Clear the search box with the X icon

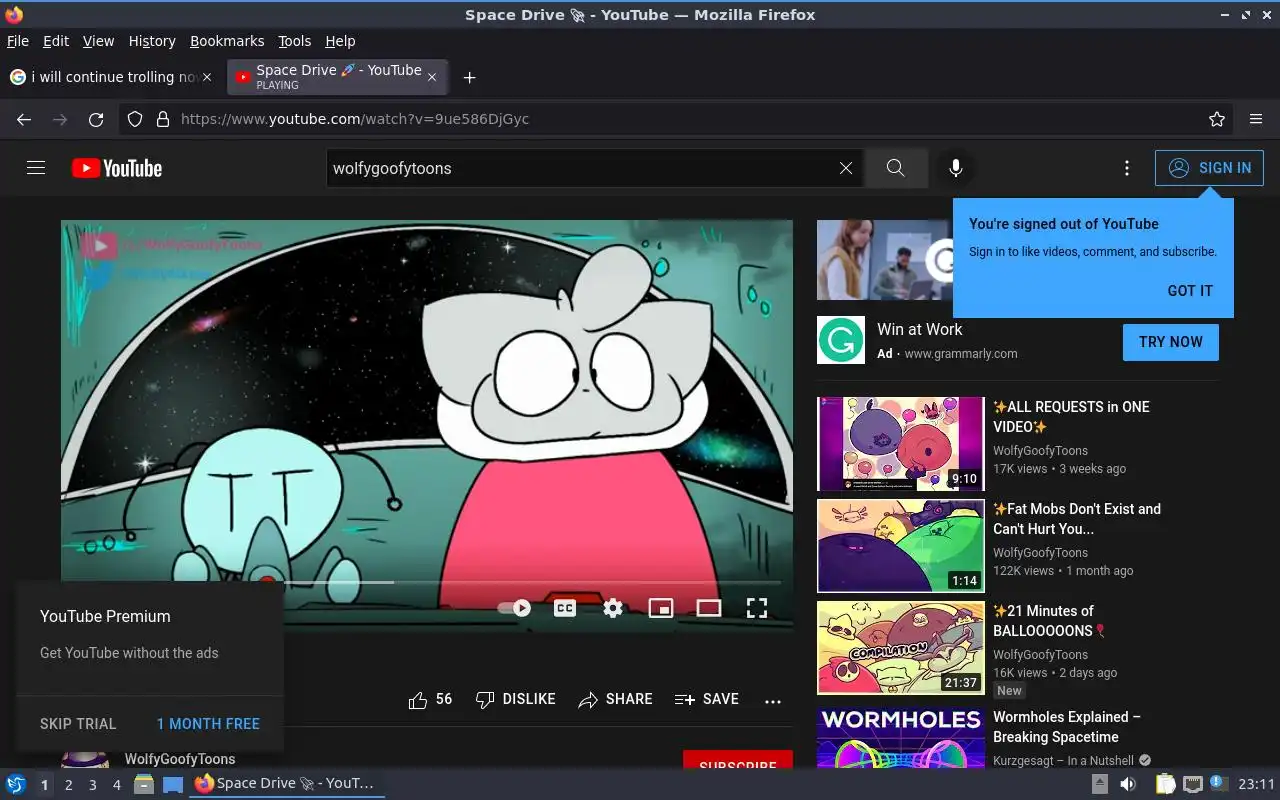pyautogui.click(x=846, y=168)
